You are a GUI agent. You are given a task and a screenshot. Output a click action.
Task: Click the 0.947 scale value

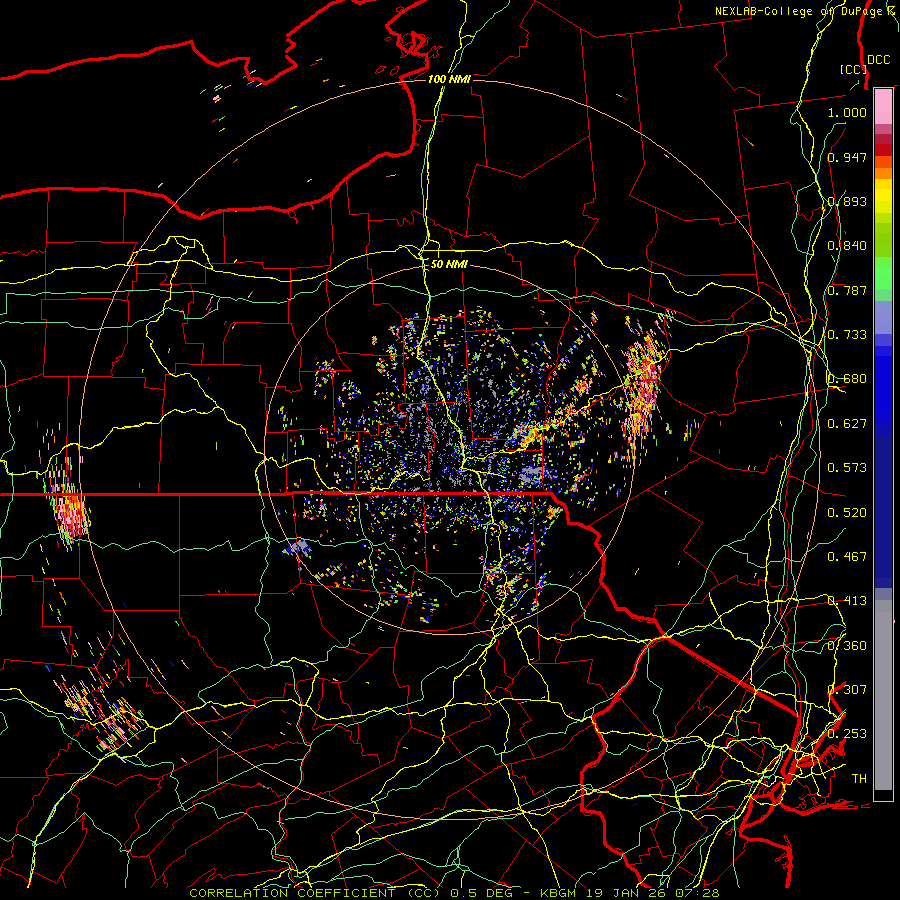click(x=847, y=157)
